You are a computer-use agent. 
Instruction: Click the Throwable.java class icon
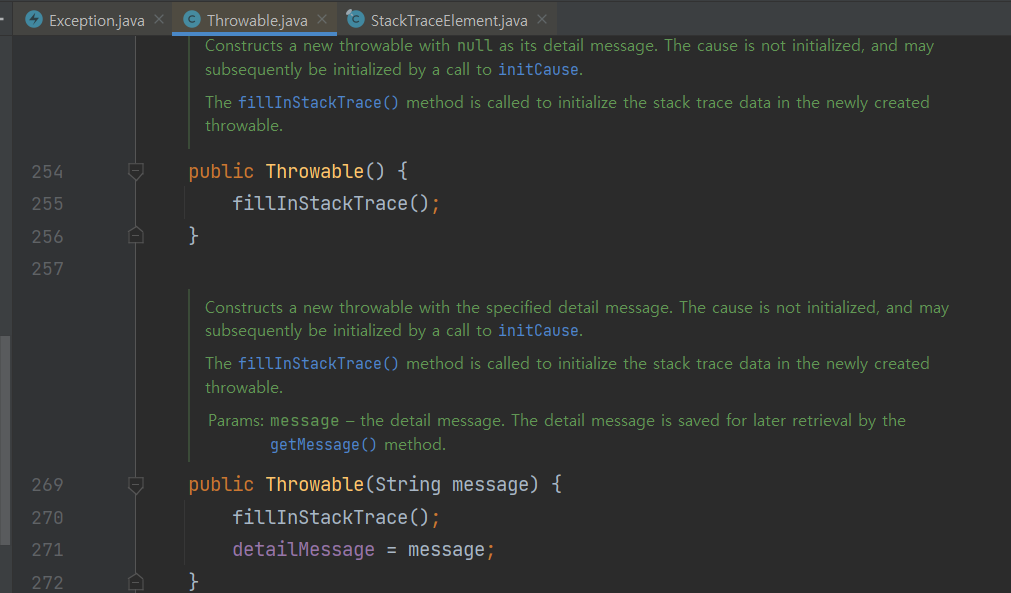[191, 19]
